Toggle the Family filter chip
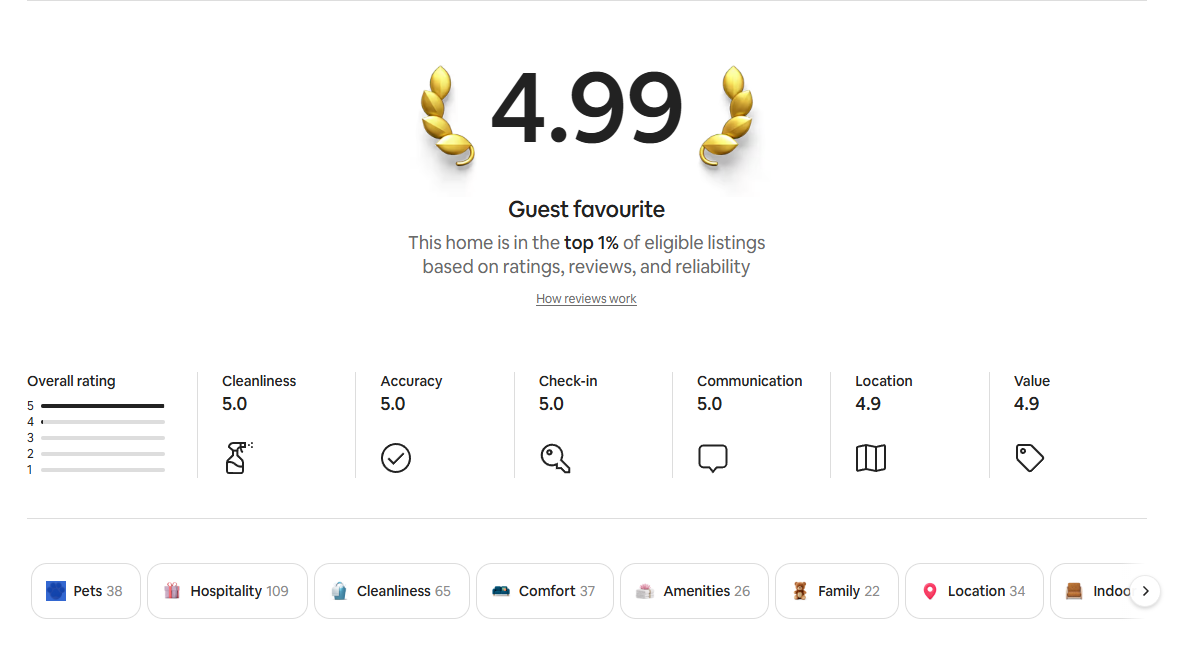Screen dimensions: 1179x647 [836, 590]
